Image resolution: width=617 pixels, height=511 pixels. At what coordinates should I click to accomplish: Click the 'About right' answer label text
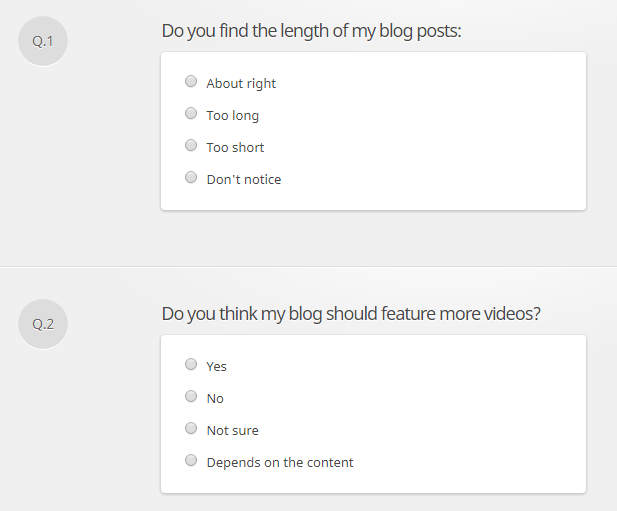coord(241,84)
